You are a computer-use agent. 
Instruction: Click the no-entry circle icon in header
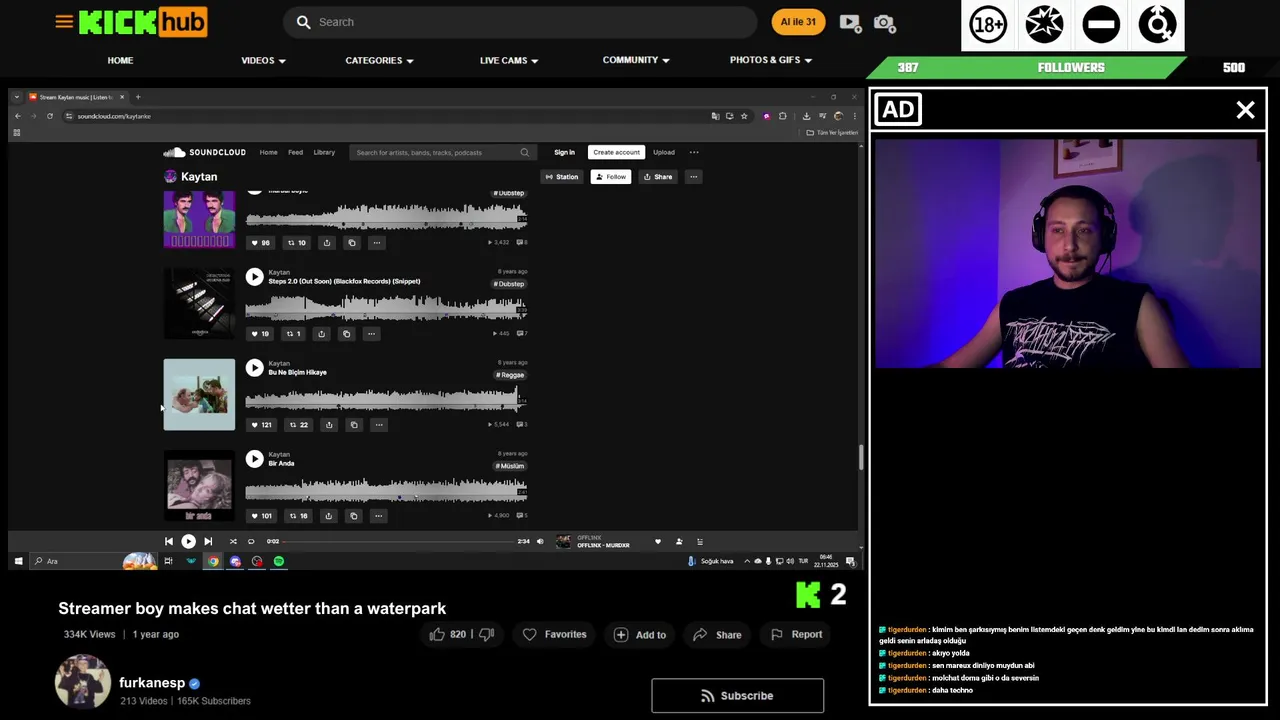(x=1101, y=25)
